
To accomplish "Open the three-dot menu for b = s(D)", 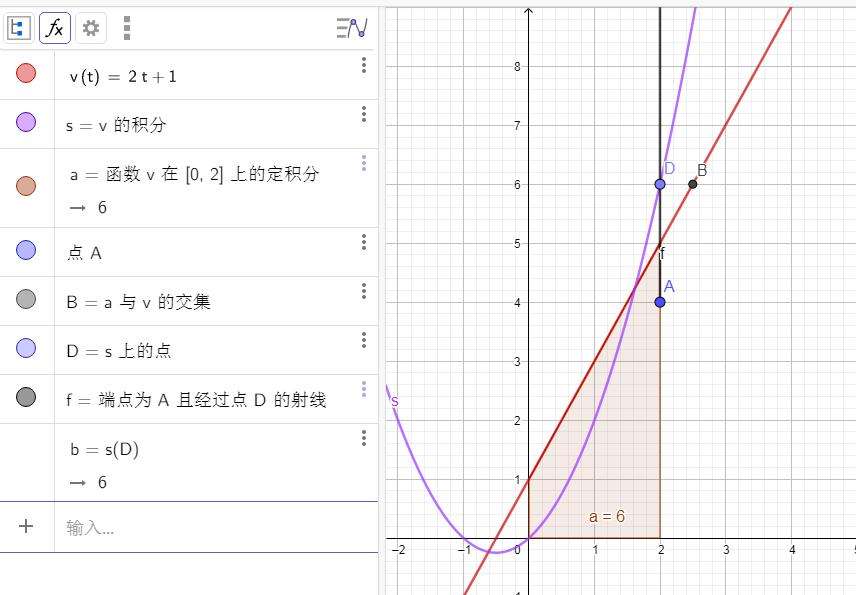I will coord(363,437).
